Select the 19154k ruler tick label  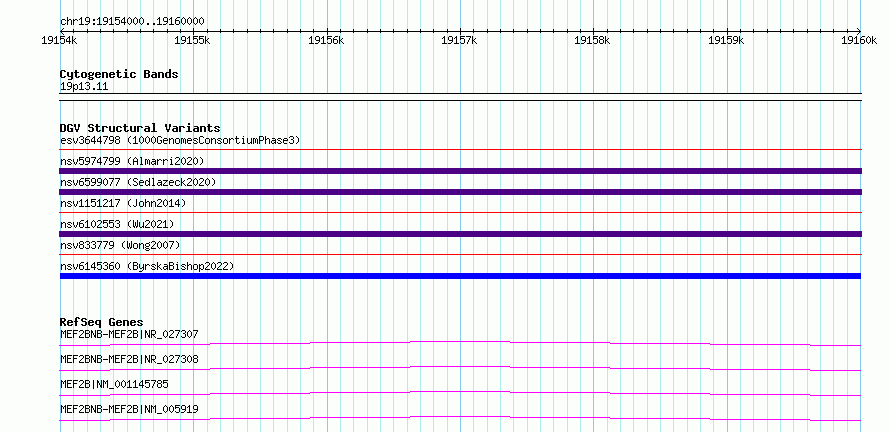(59, 40)
